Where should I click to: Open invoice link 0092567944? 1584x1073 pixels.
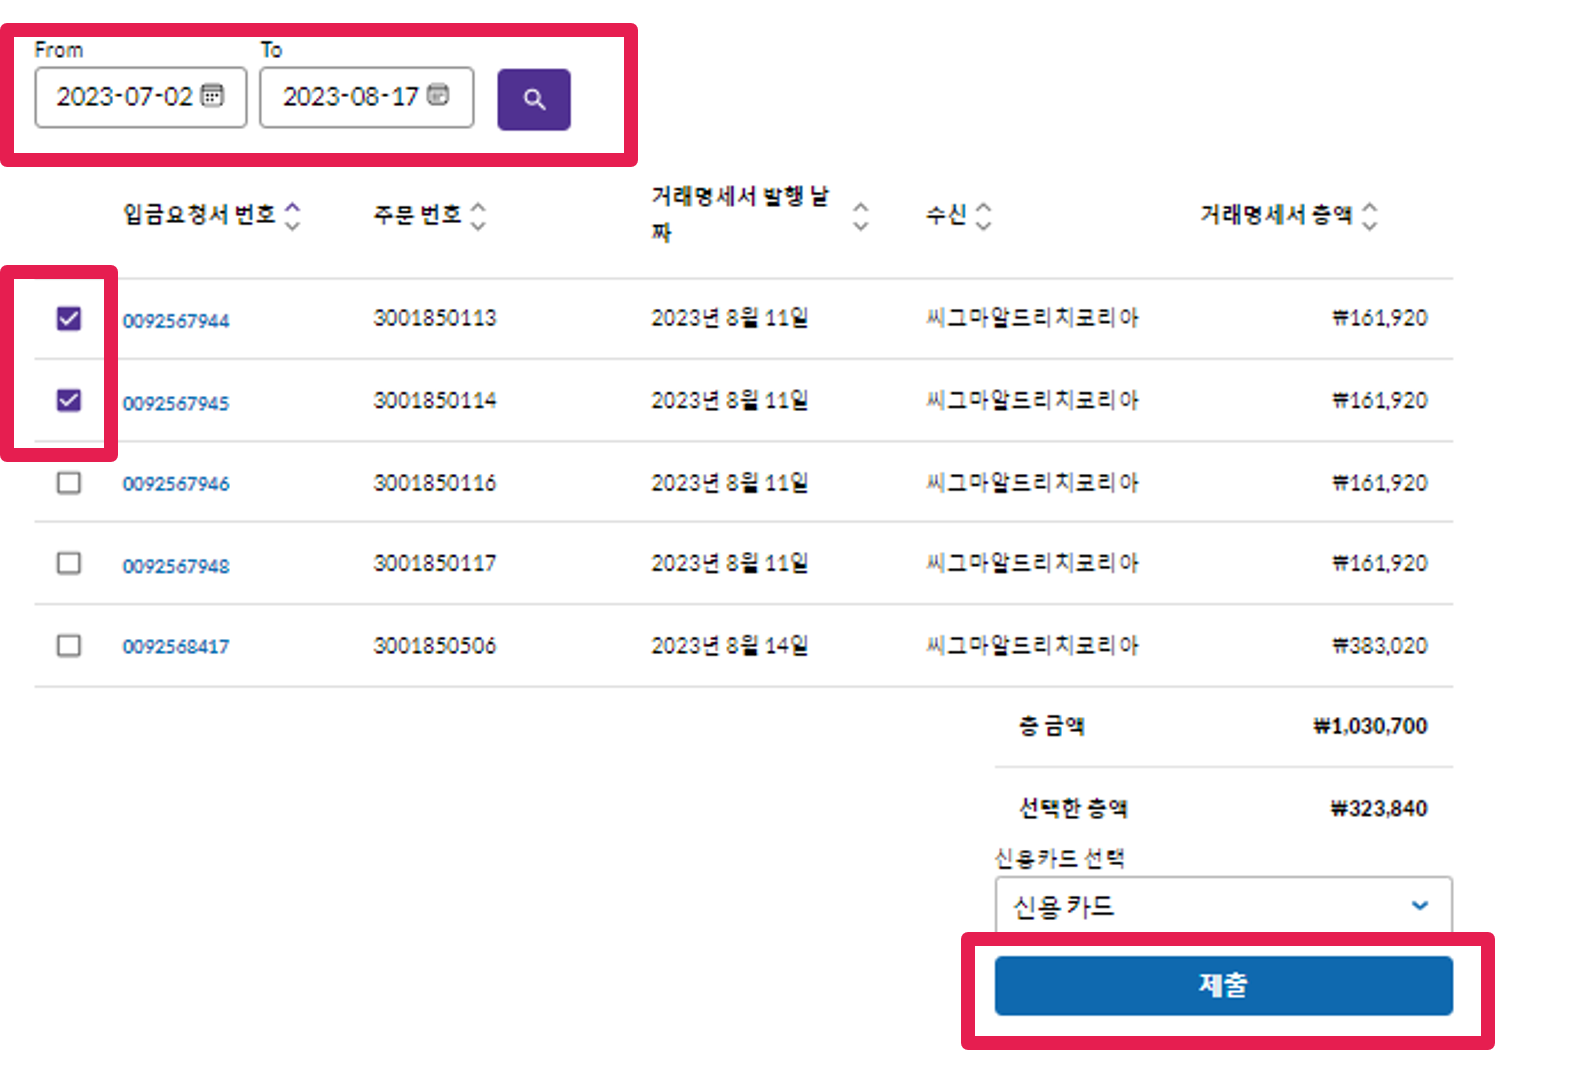click(176, 321)
